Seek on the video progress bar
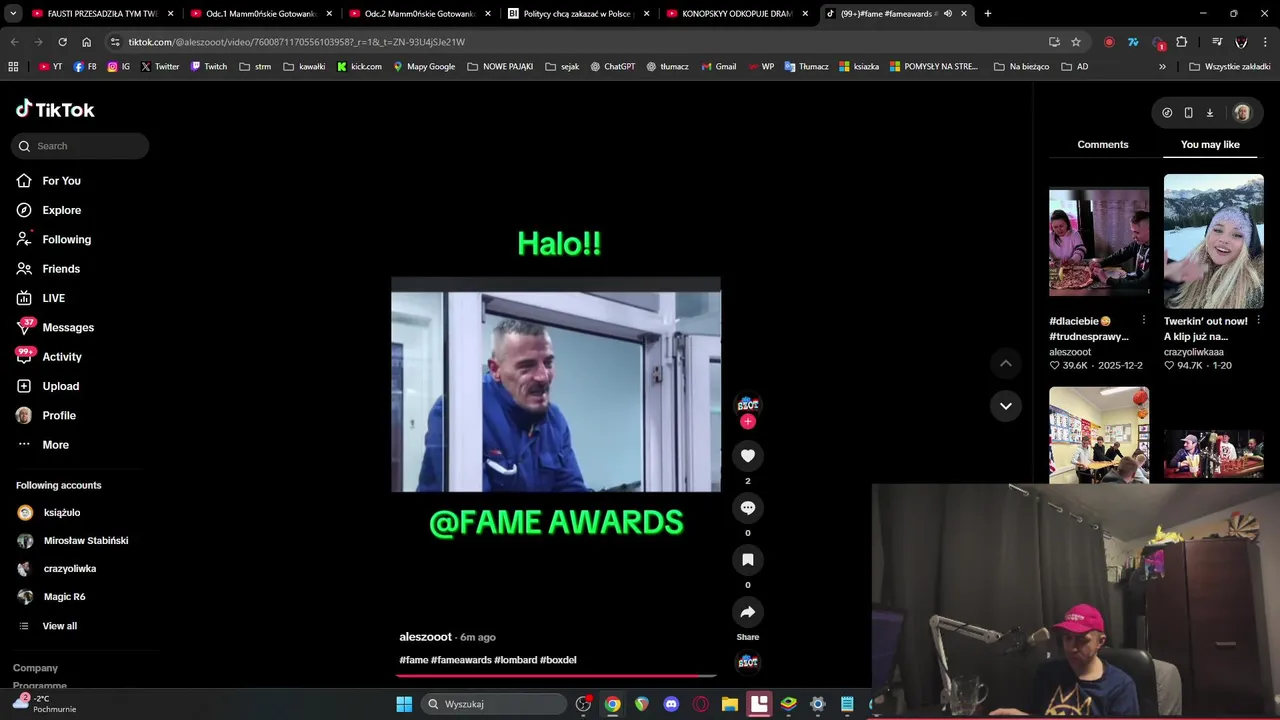 point(556,676)
